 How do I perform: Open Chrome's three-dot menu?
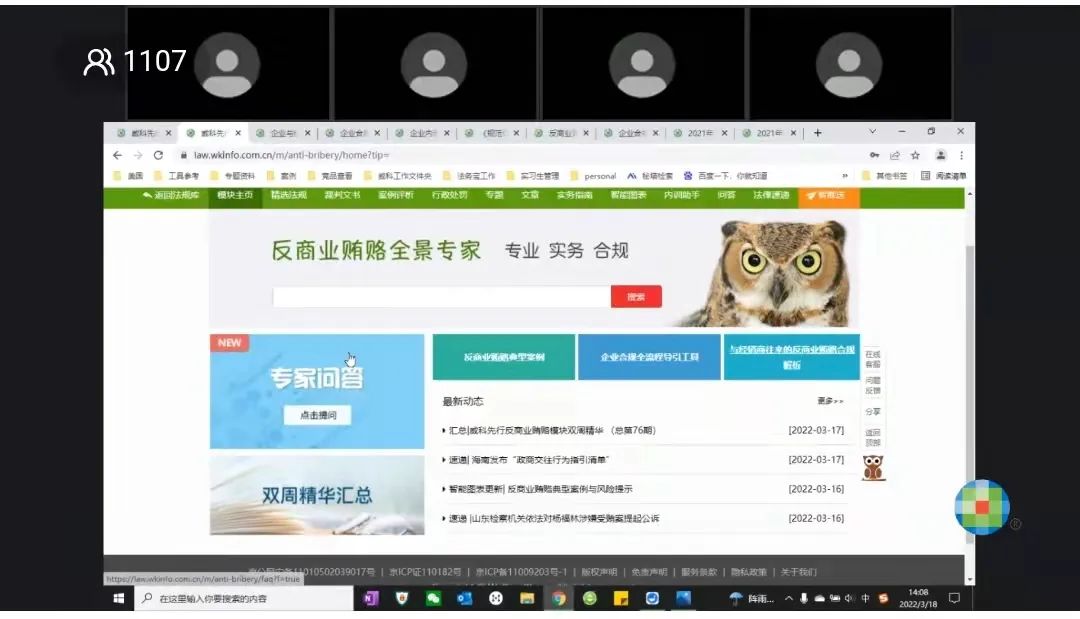(x=962, y=155)
